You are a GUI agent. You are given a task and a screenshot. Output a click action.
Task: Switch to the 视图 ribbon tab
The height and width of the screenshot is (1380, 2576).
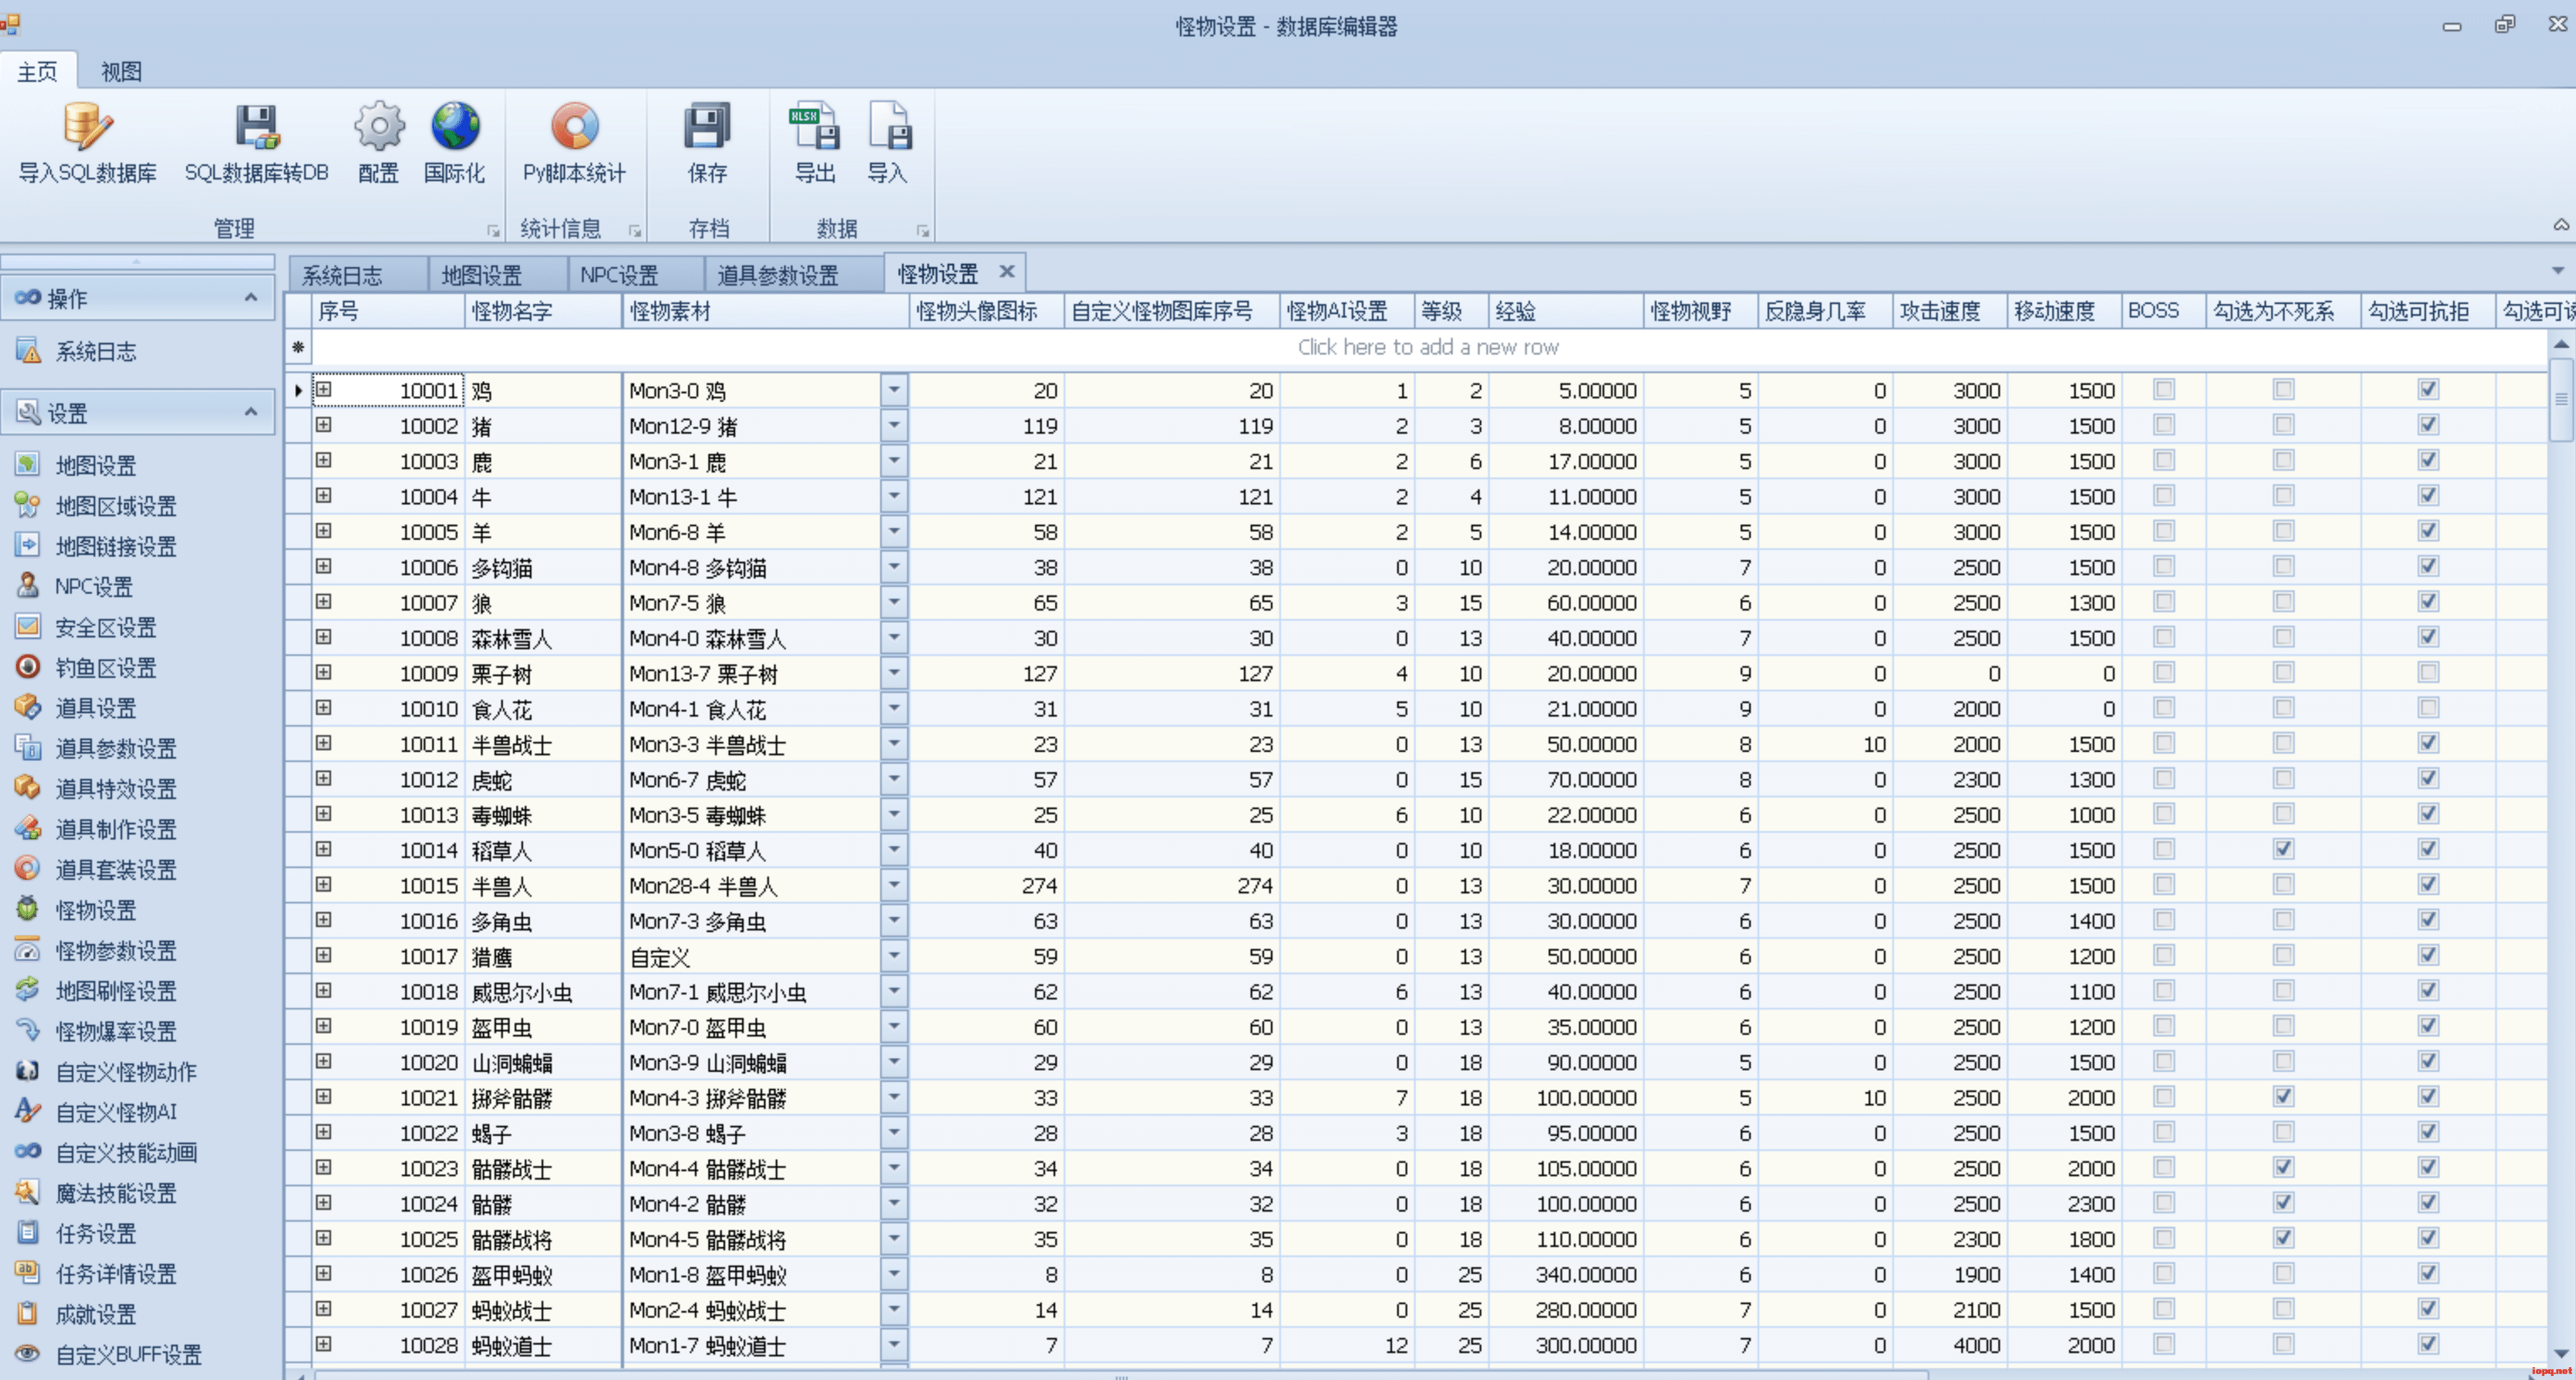click(121, 72)
